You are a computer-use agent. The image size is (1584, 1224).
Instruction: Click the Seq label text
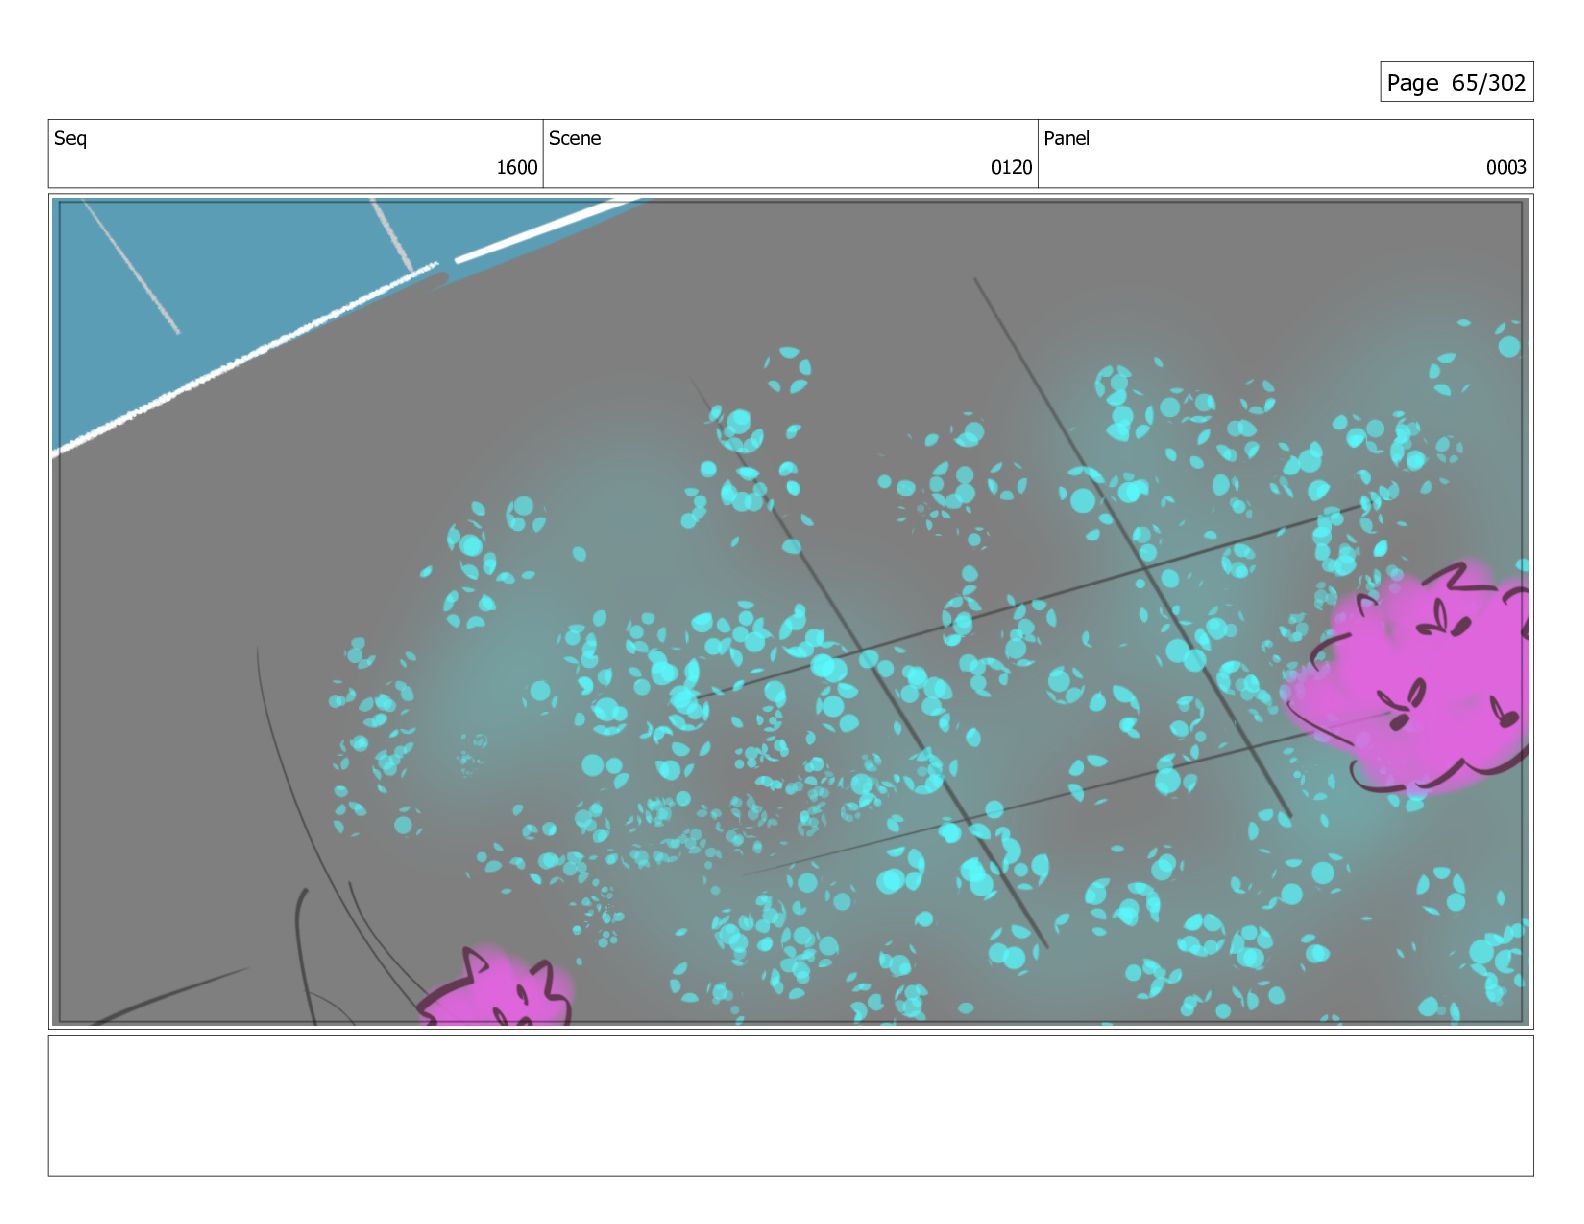pos(70,138)
